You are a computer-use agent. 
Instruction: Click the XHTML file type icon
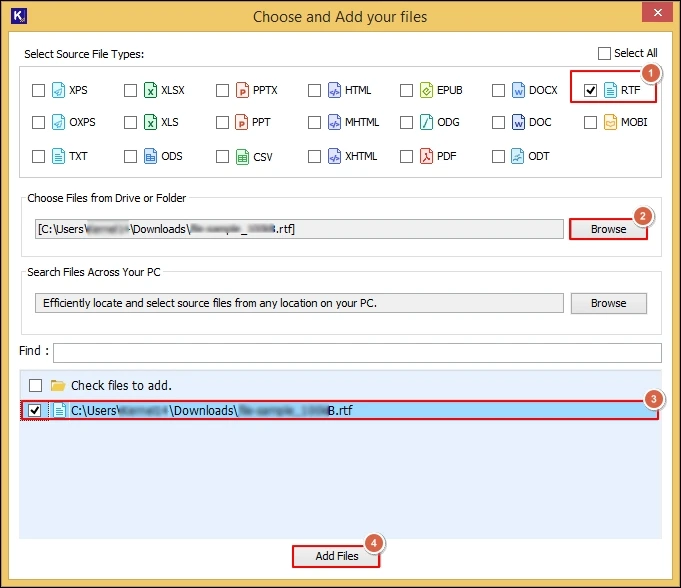coord(334,156)
